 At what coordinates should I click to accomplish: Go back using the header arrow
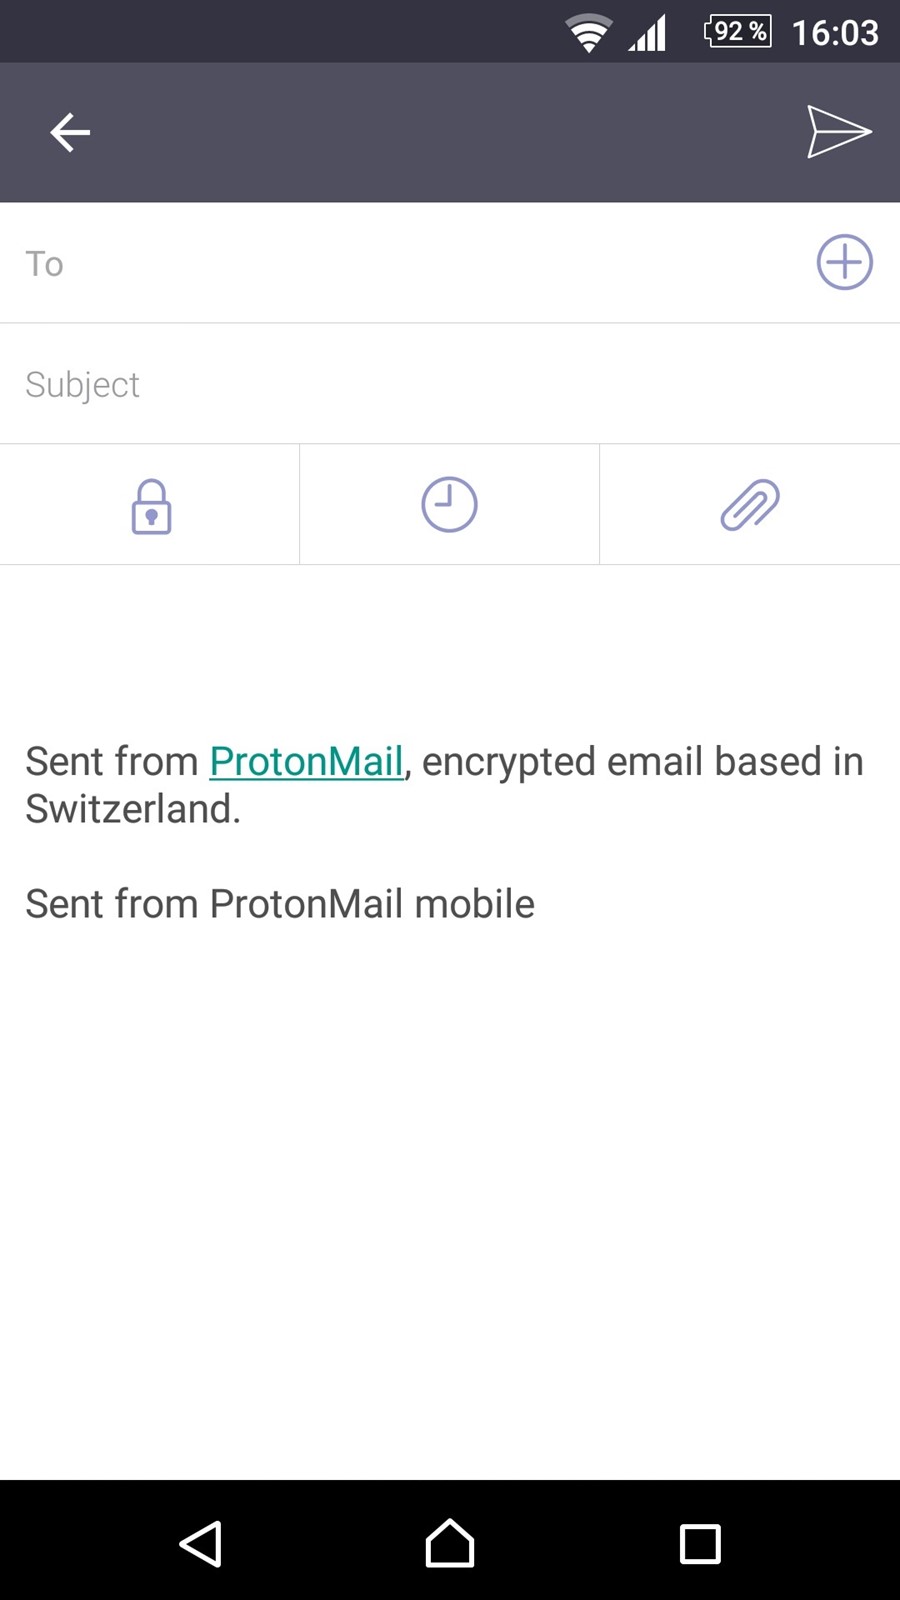coord(70,132)
